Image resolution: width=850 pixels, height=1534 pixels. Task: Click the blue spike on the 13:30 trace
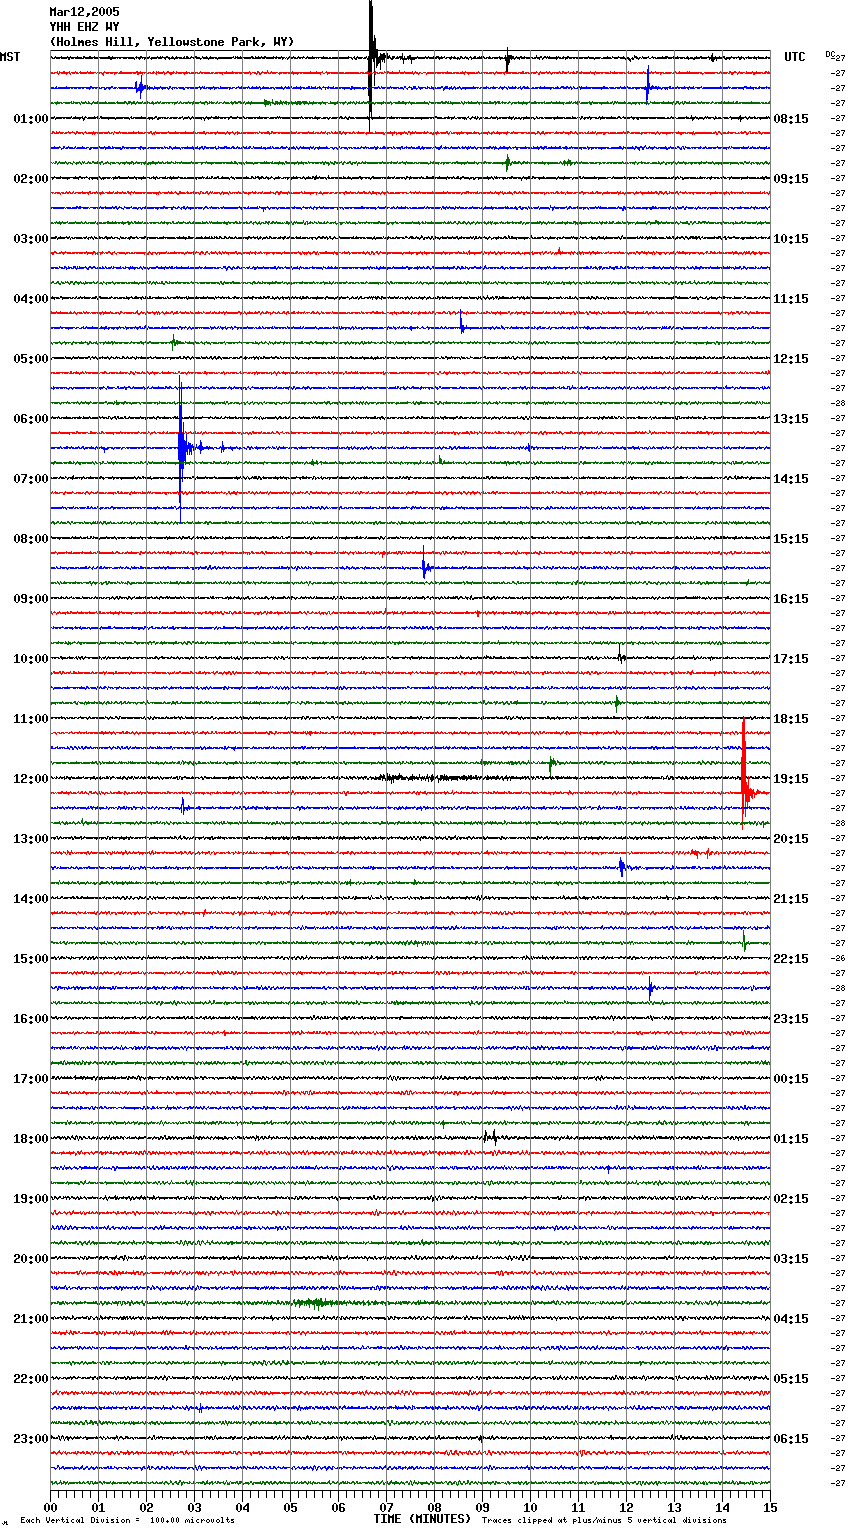pyautogui.click(x=622, y=867)
